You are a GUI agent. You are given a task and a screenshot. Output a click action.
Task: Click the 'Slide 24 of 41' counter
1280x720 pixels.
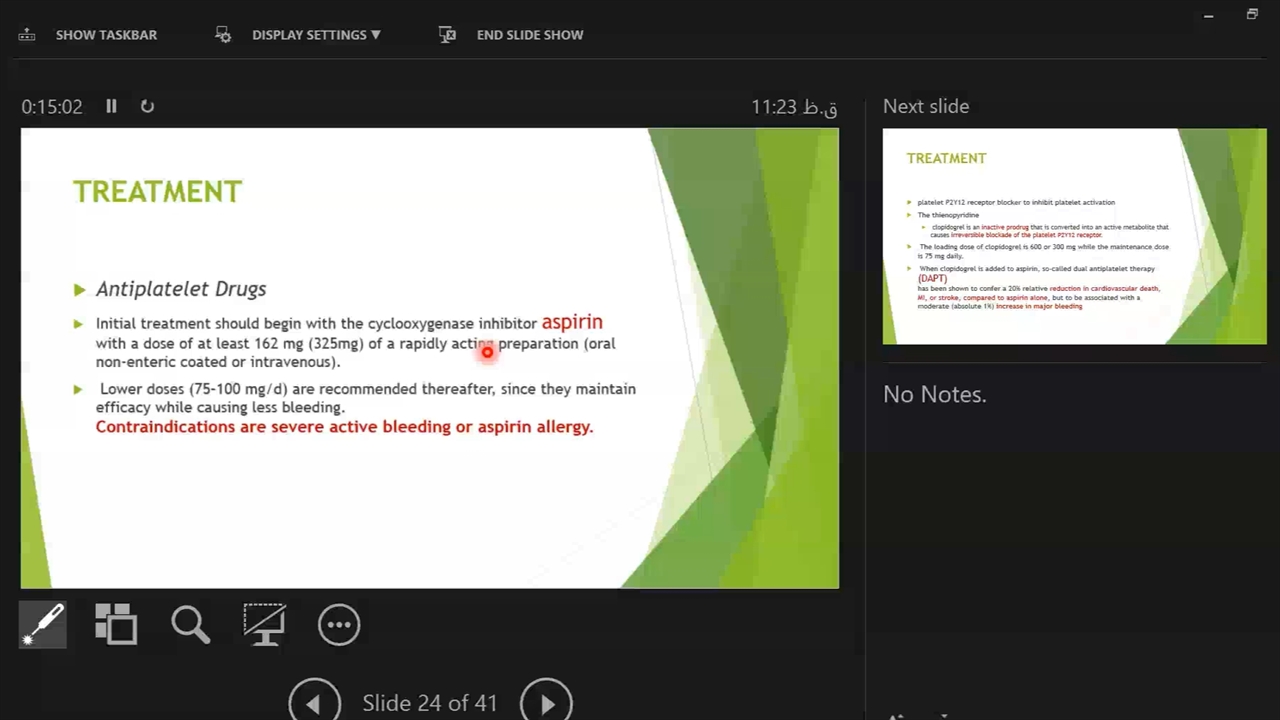pyautogui.click(x=430, y=703)
